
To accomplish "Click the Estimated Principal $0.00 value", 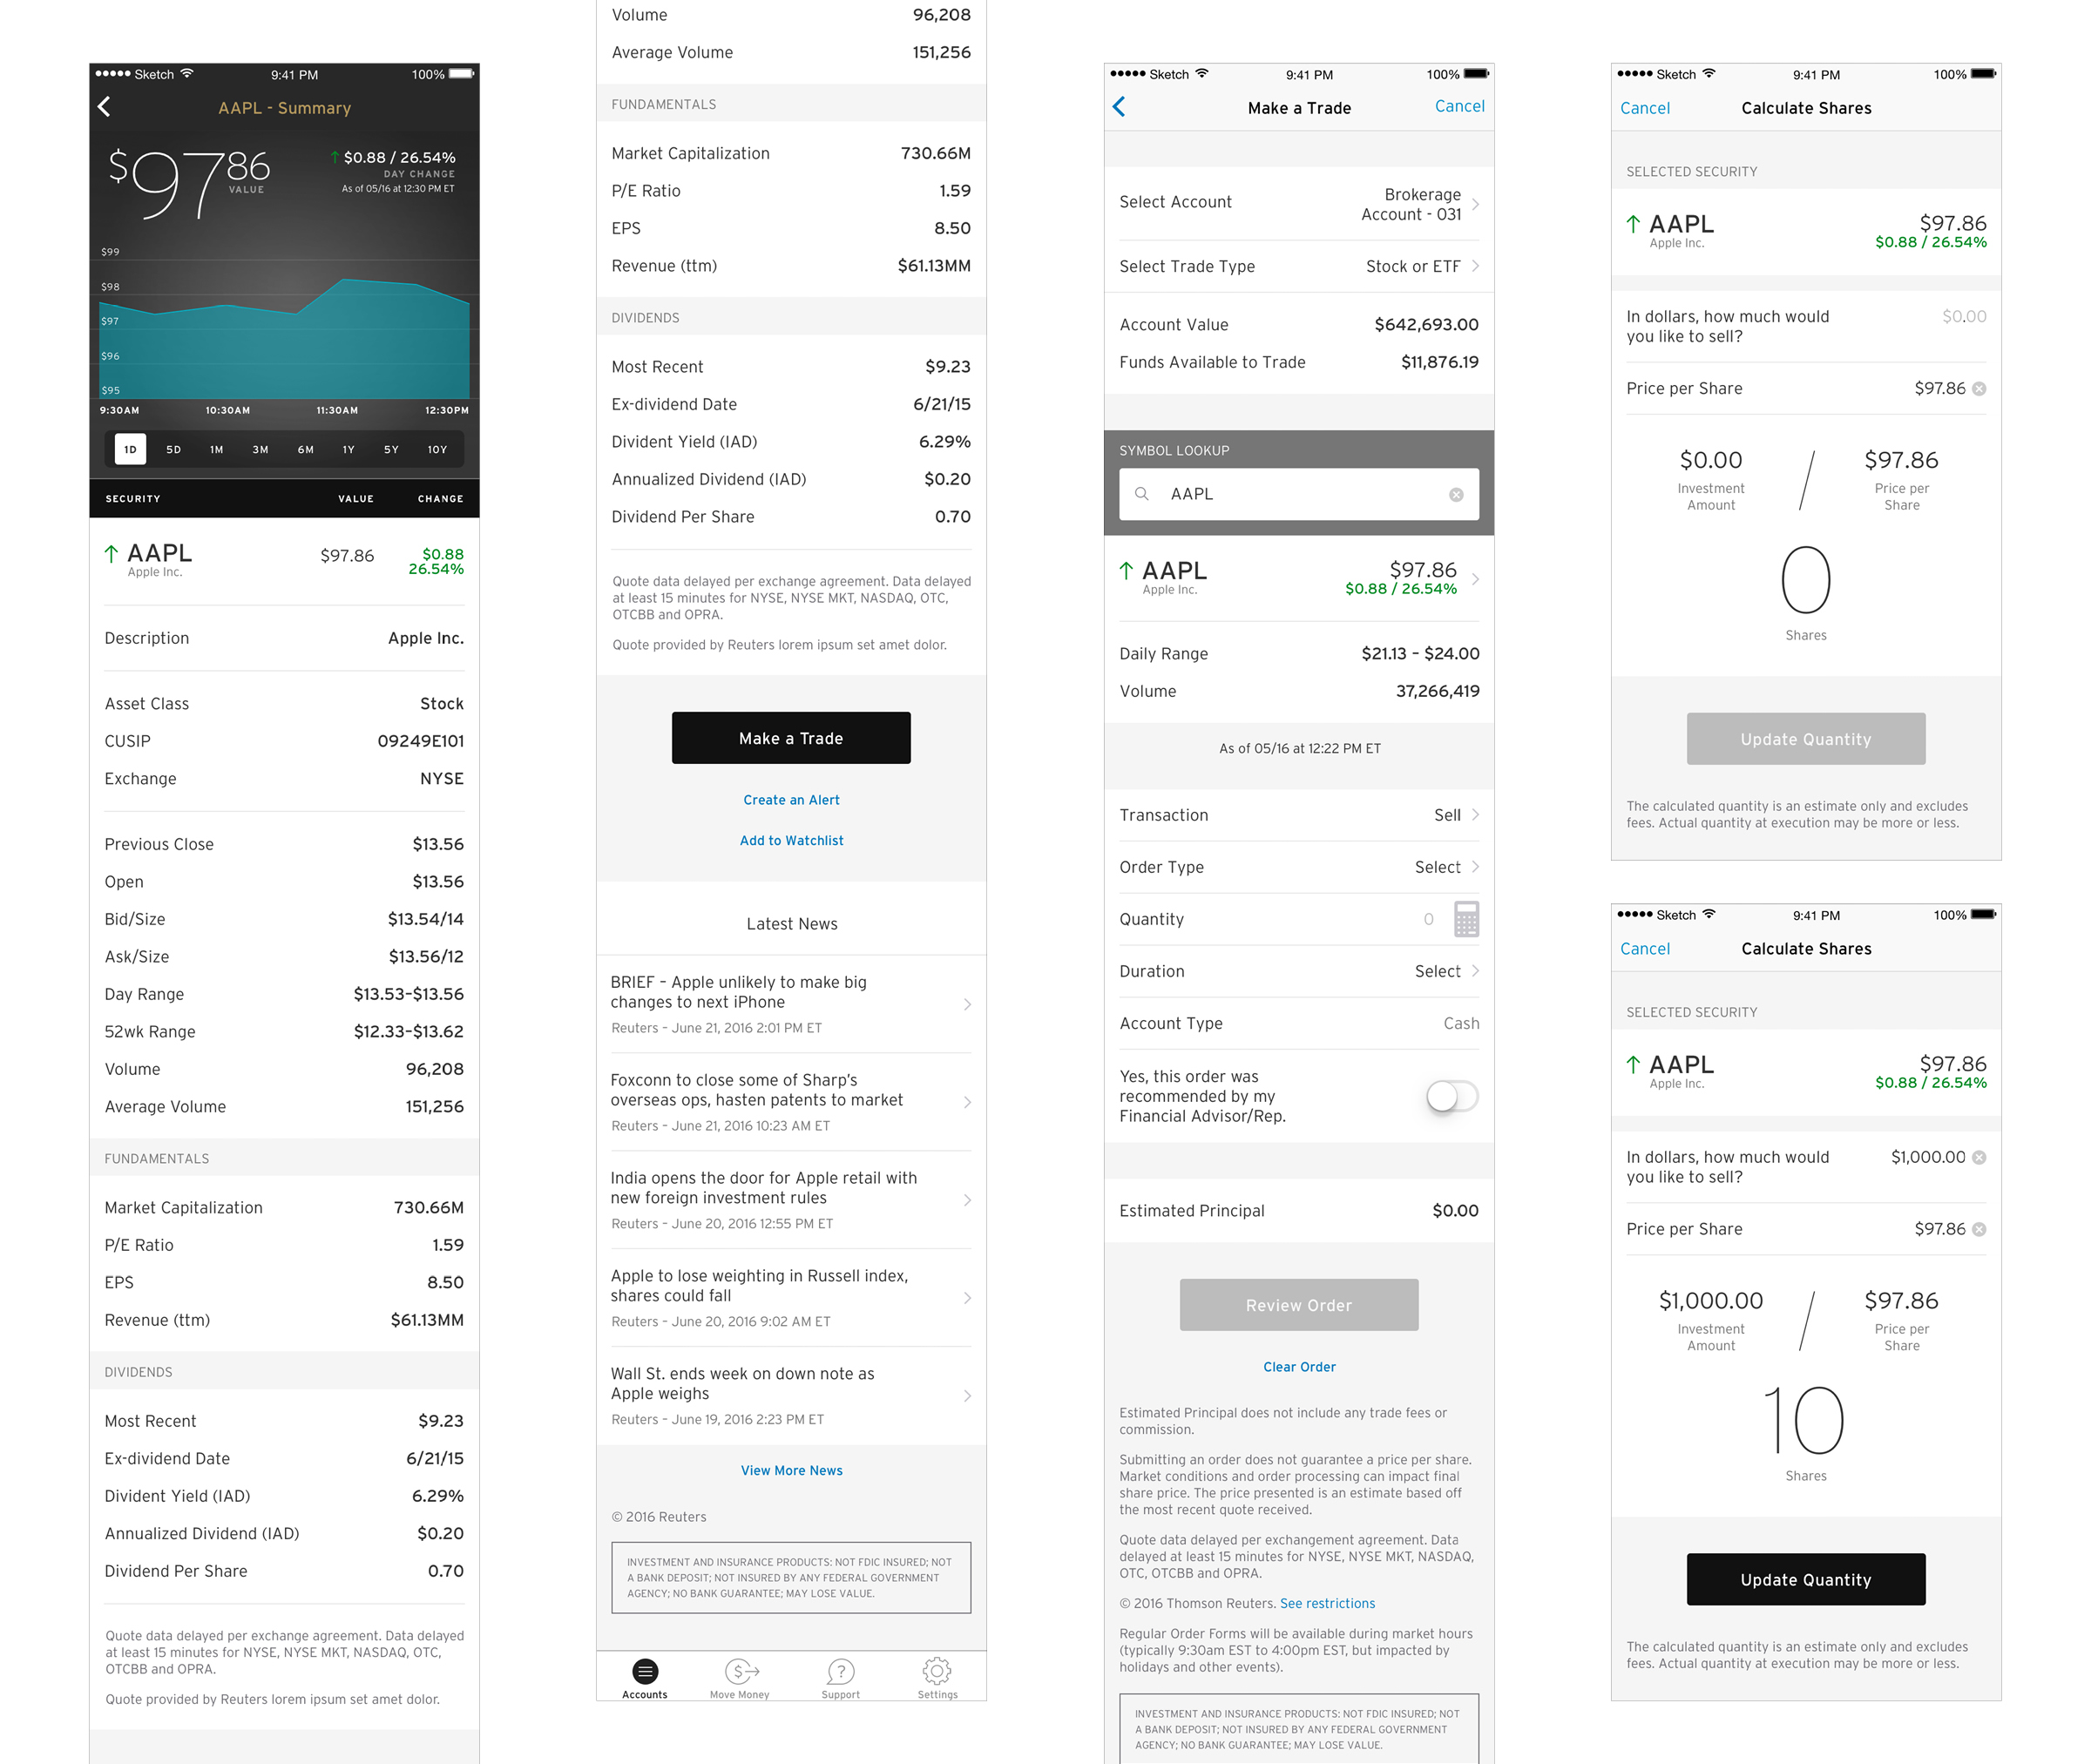I will (x=1455, y=1211).
